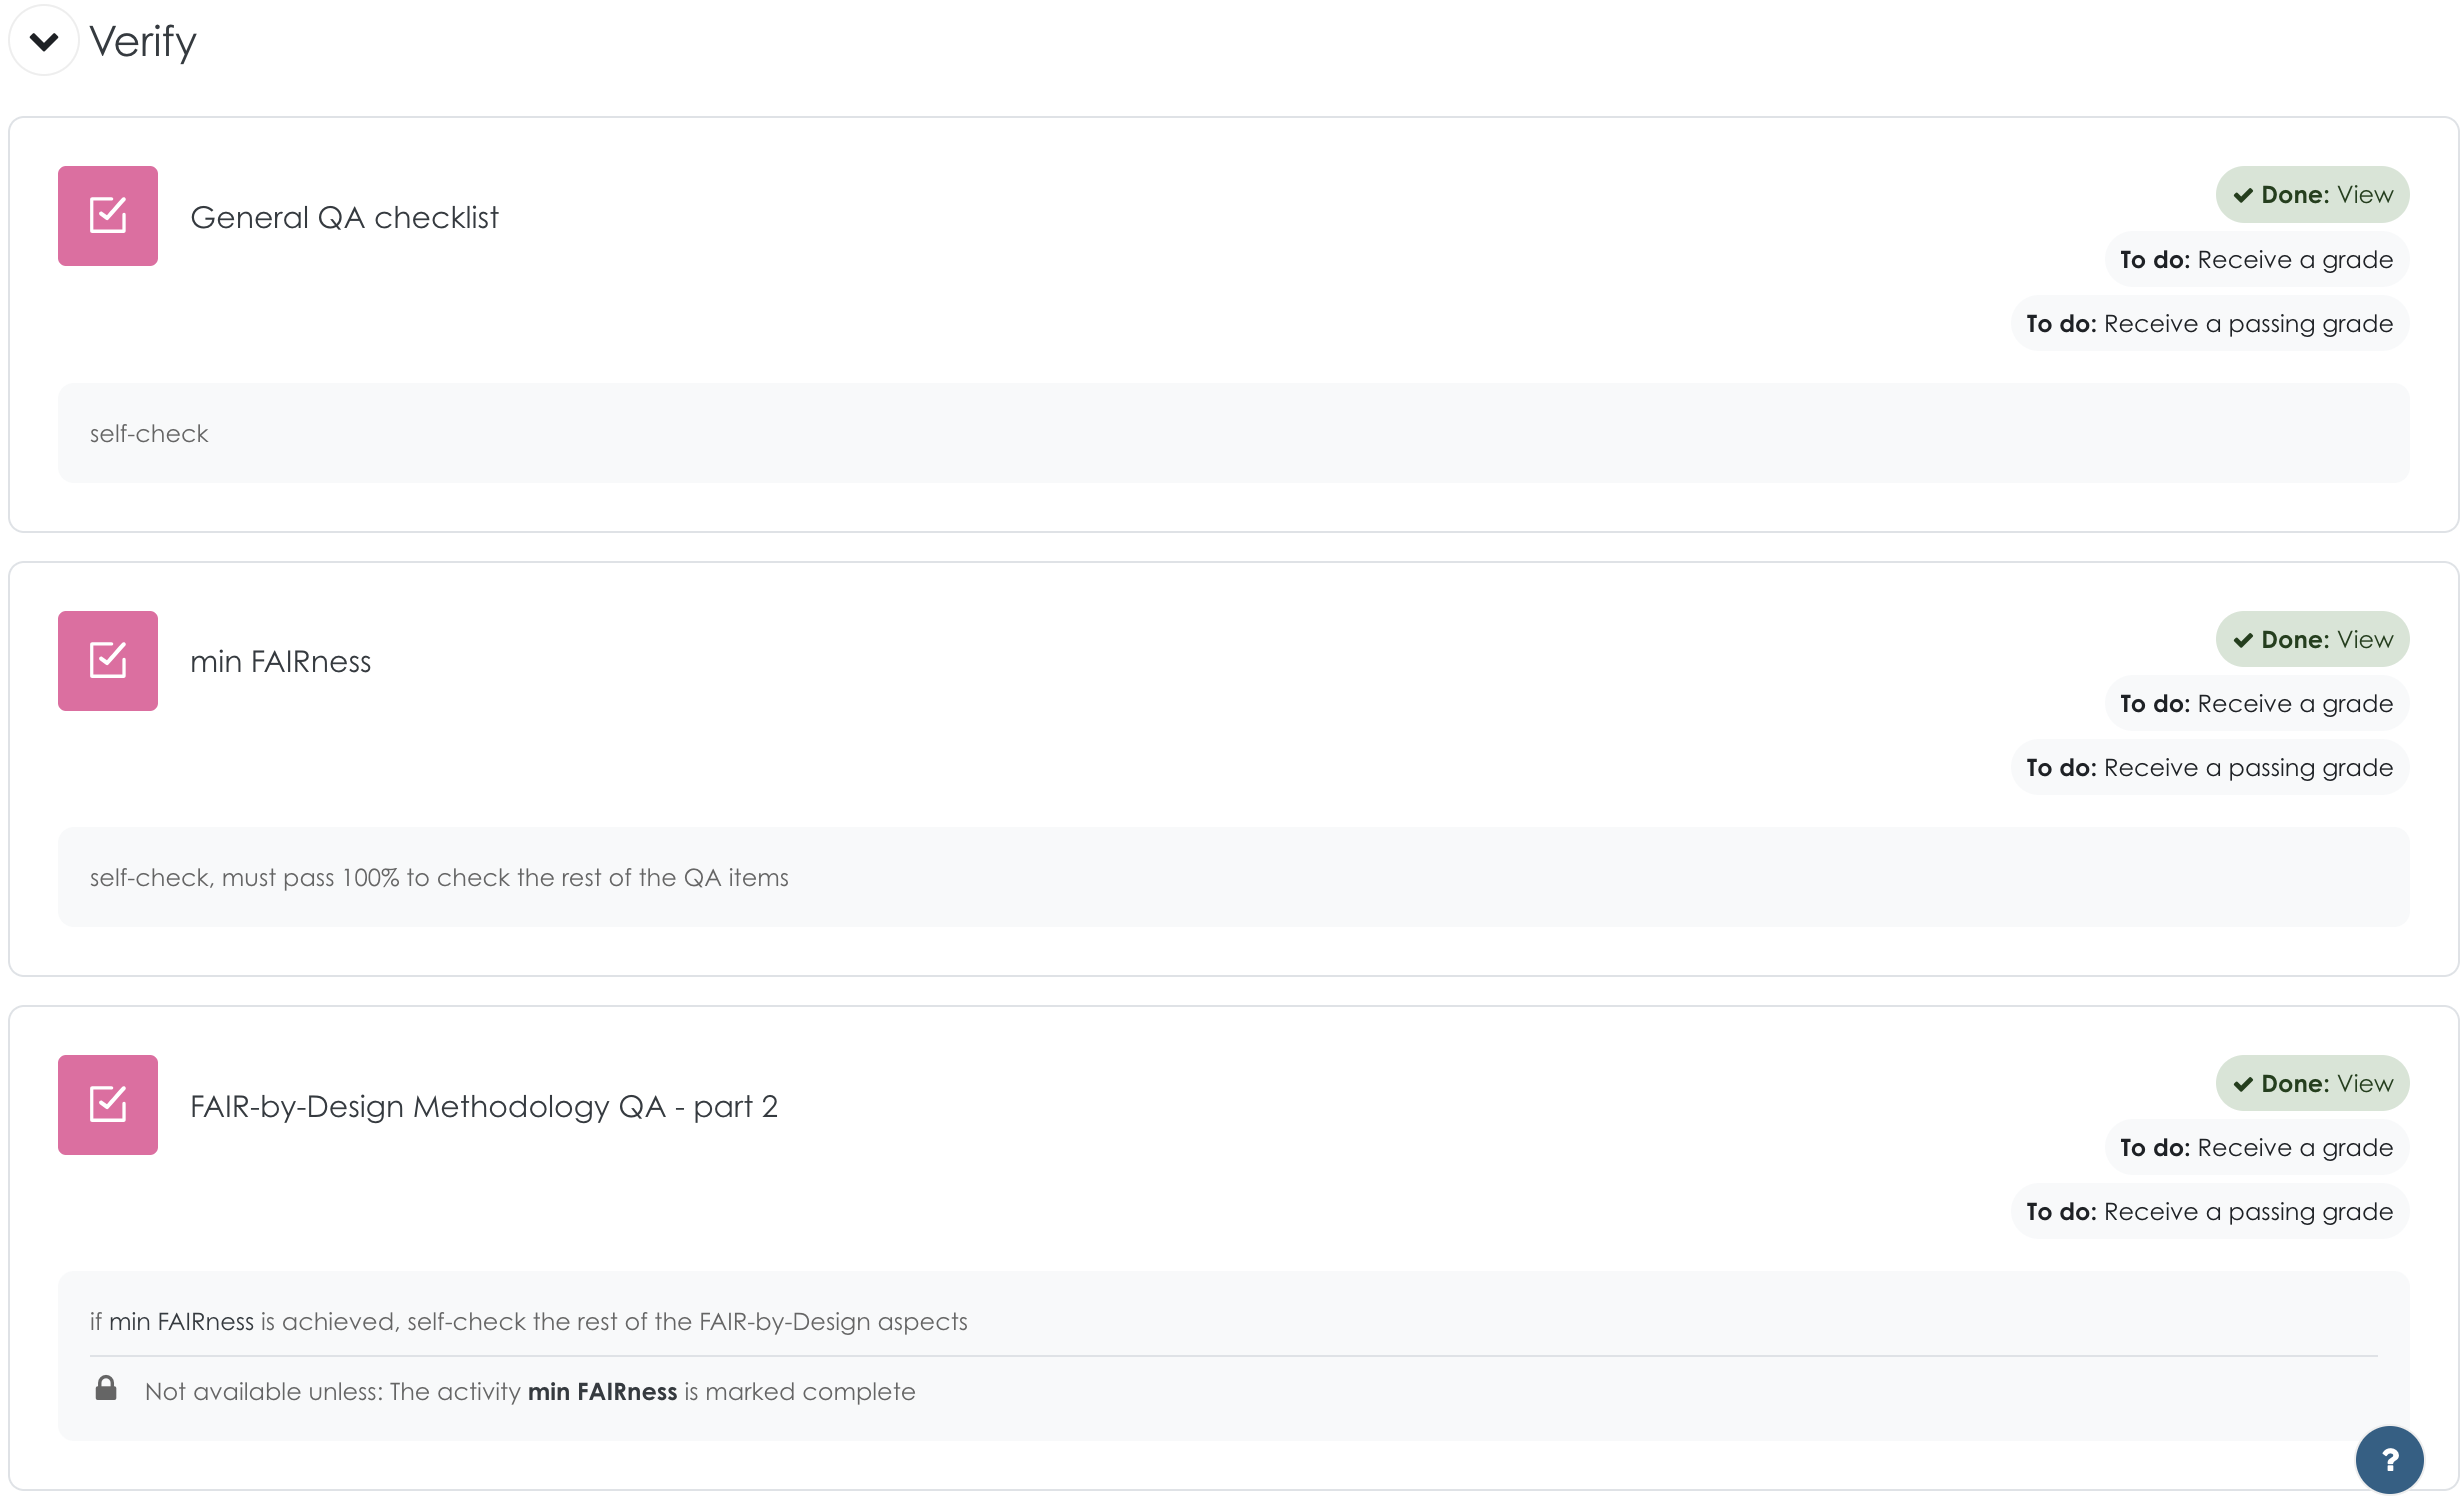
Task: Click the FAIR-by-Design Methodology QA icon
Action: click(x=109, y=1105)
